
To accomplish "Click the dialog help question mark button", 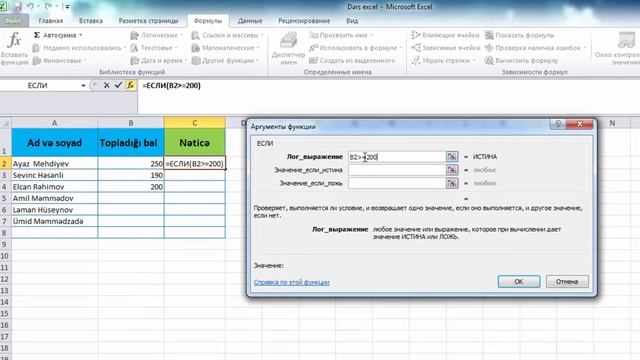I will [558, 124].
